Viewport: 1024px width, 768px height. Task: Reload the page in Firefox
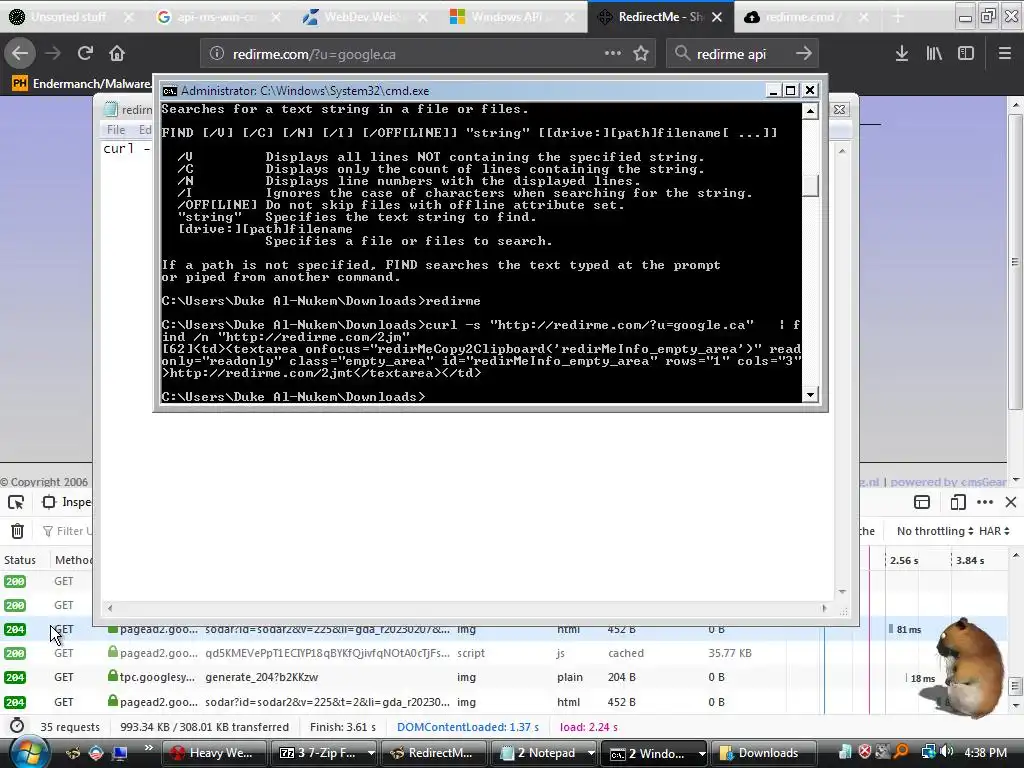click(x=85, y=54)
